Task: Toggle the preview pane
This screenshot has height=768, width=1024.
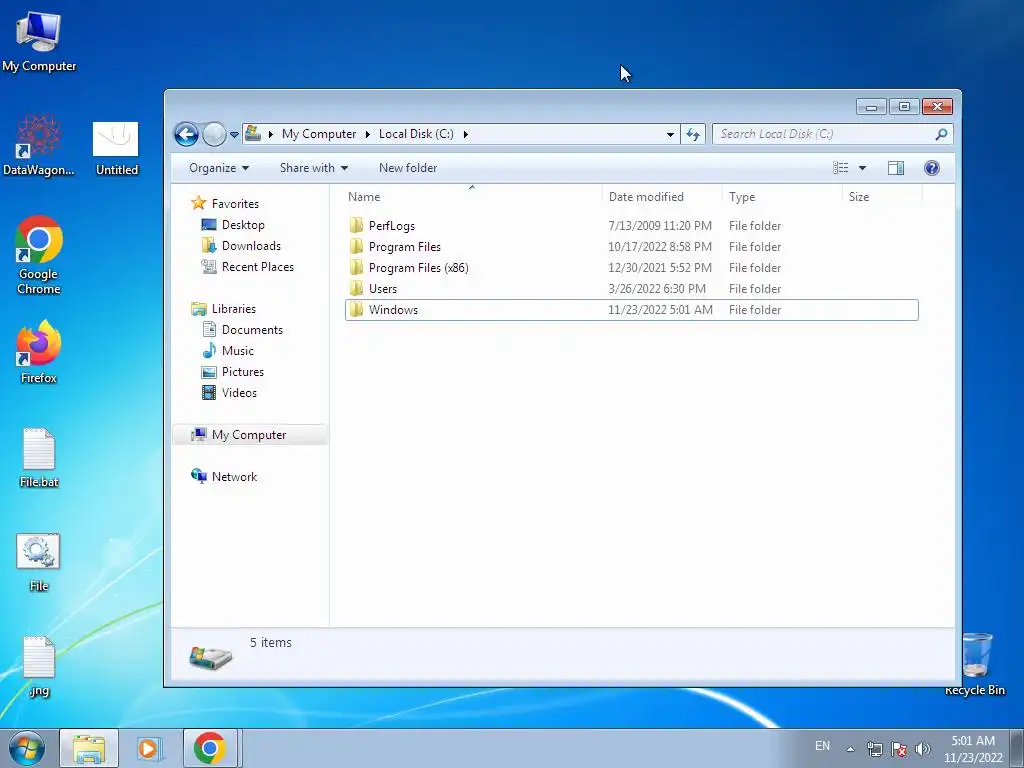Action: (x=896, y=168)
